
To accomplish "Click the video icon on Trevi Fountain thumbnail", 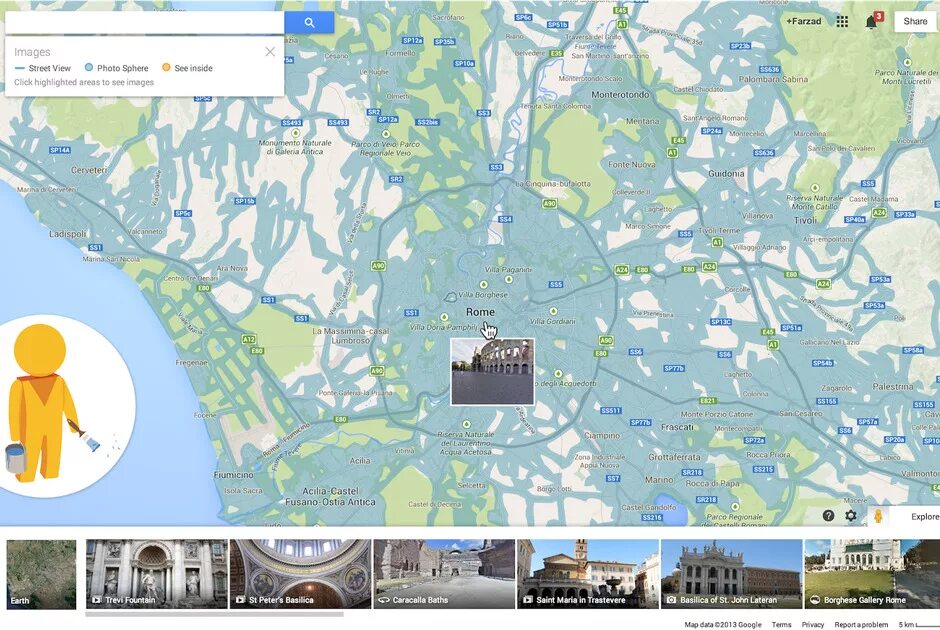I will point(96,599).
